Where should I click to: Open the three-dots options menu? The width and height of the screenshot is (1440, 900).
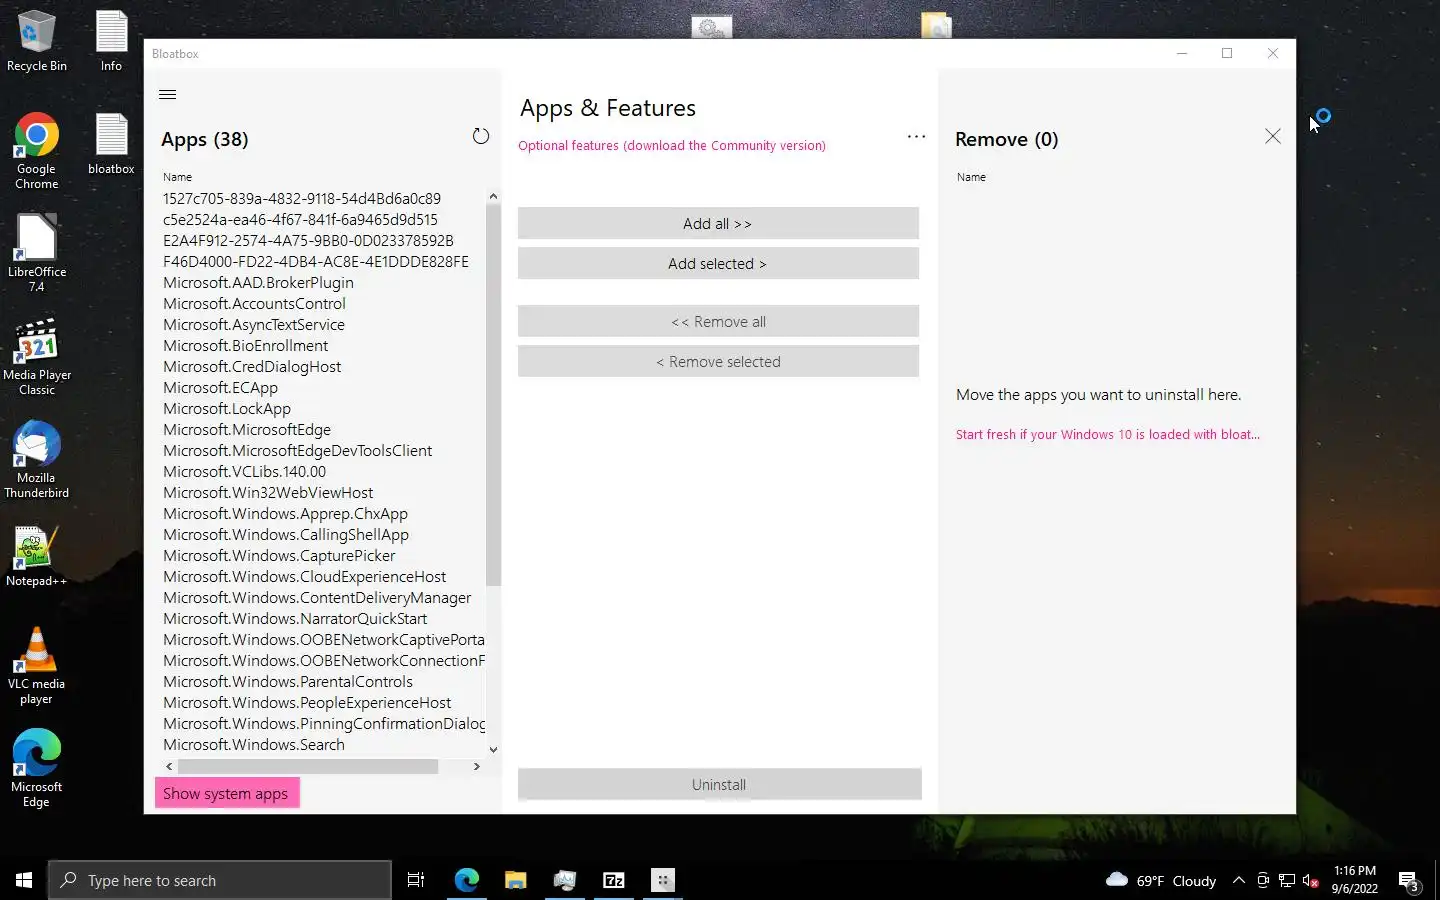pyautogui.click(x=916, y=136)
